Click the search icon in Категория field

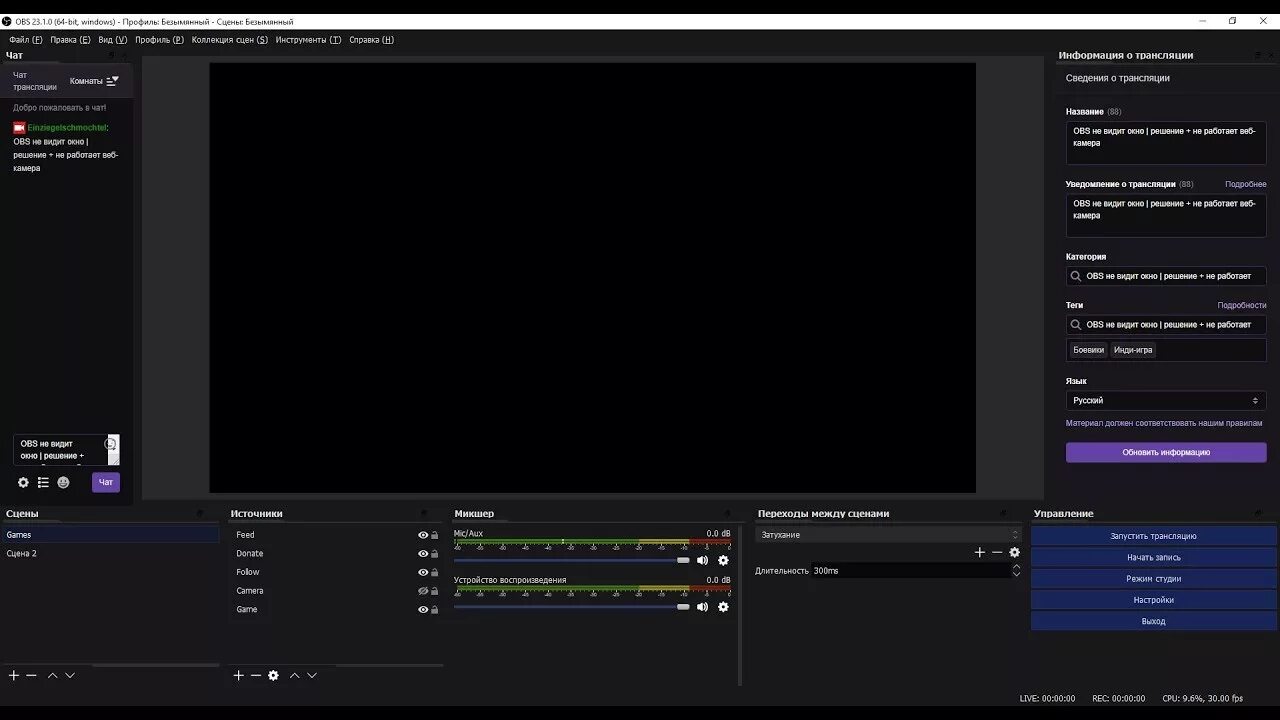pyautogui.click(x=1076, y=276)
